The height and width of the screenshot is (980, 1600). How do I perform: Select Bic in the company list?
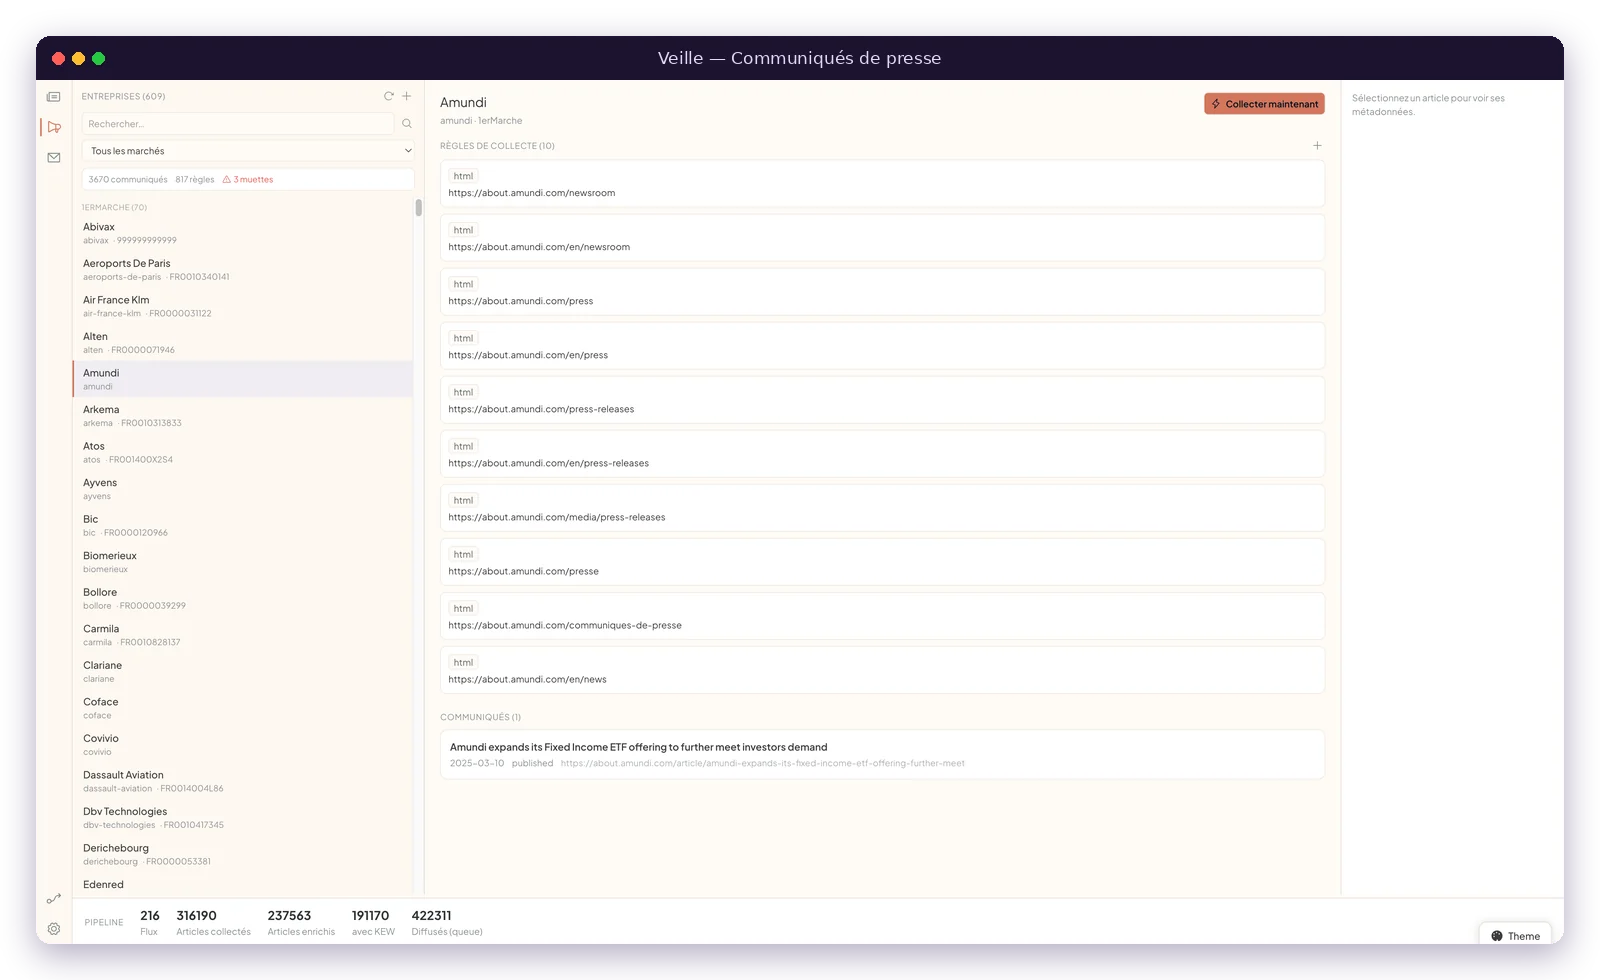[243, 526]
